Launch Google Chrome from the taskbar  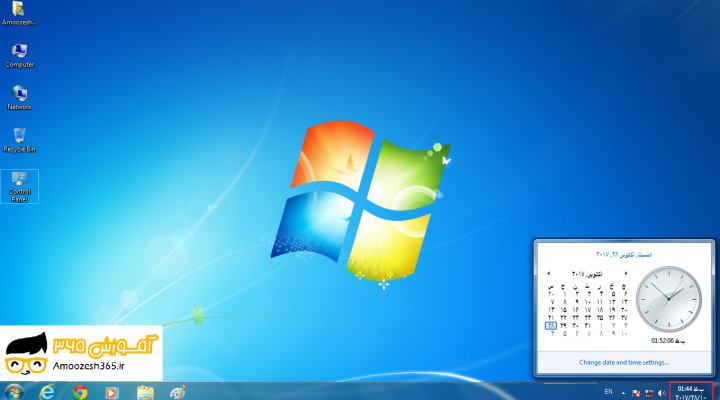pos(80,393)
